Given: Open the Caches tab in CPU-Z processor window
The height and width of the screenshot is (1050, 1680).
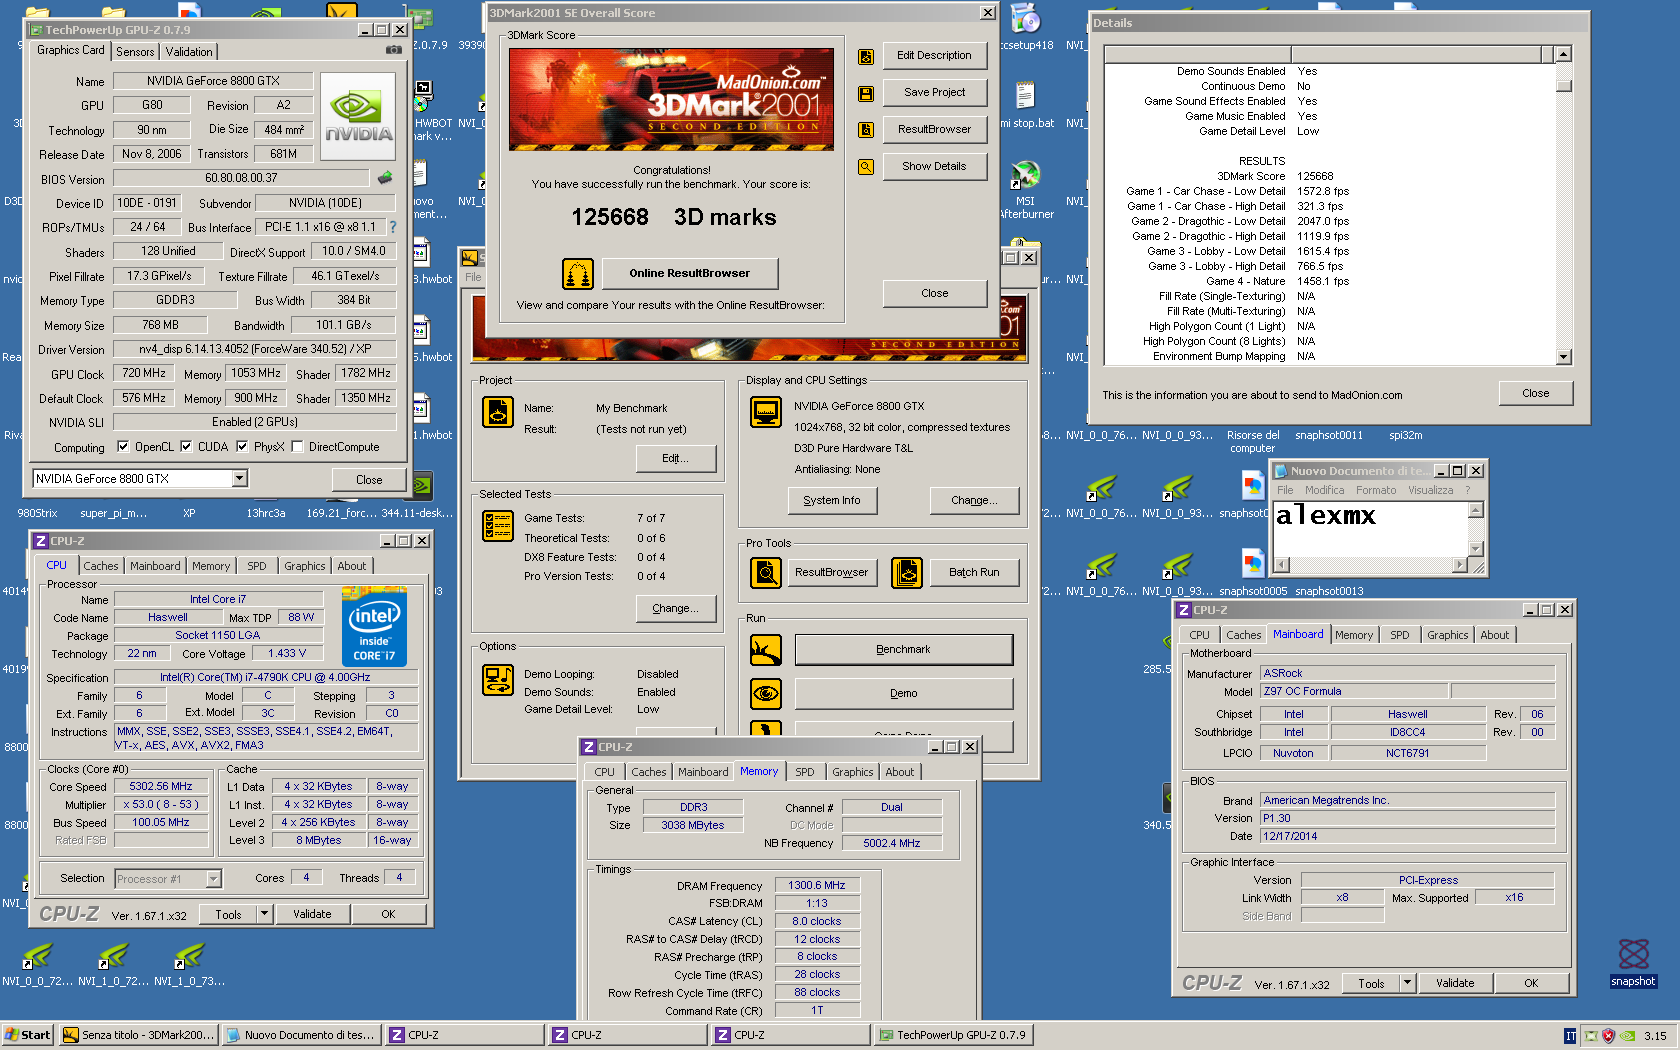Looking at the screenshot, I should click(x=101, y=566).
